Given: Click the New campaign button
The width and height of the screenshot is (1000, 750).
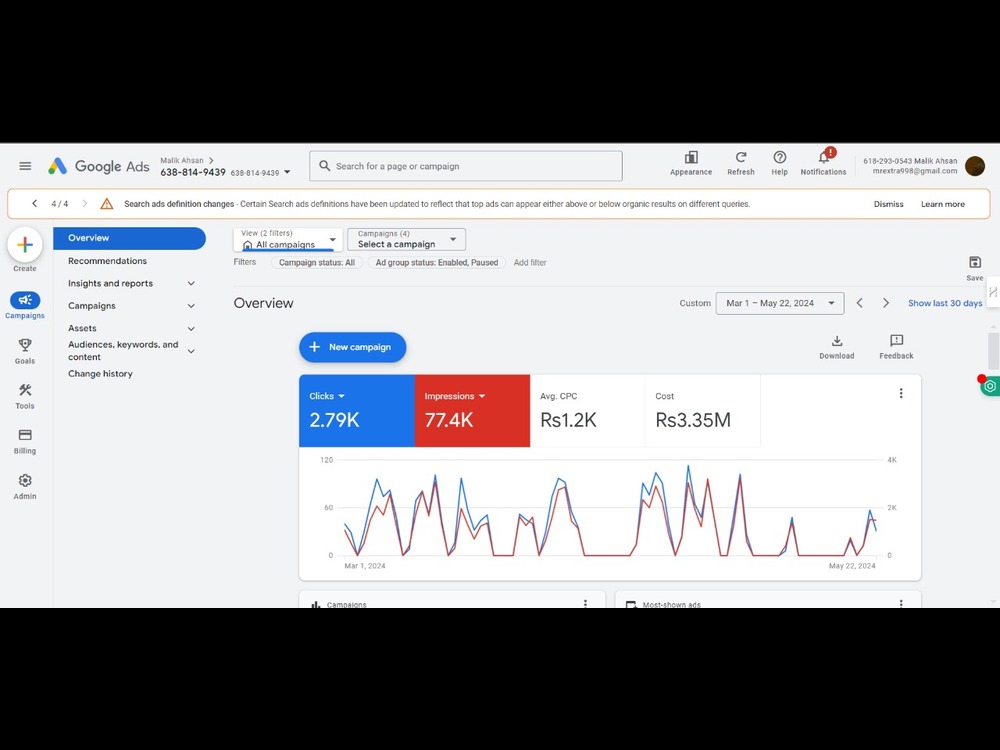Looking at the screenshot, I should (353, 347).
